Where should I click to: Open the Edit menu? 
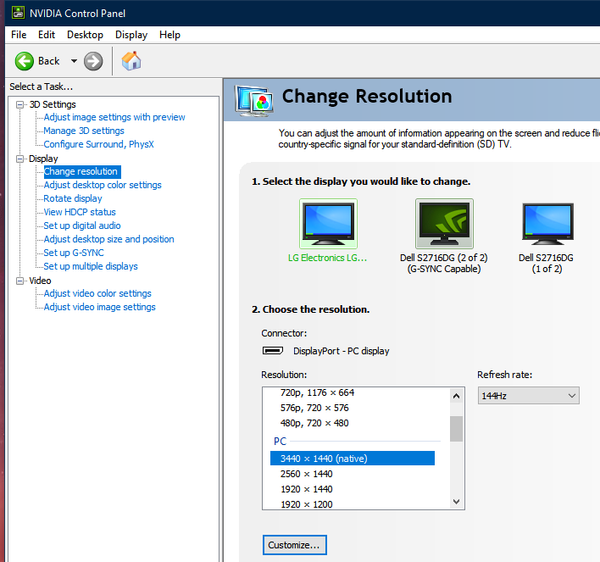click(46, 35)
